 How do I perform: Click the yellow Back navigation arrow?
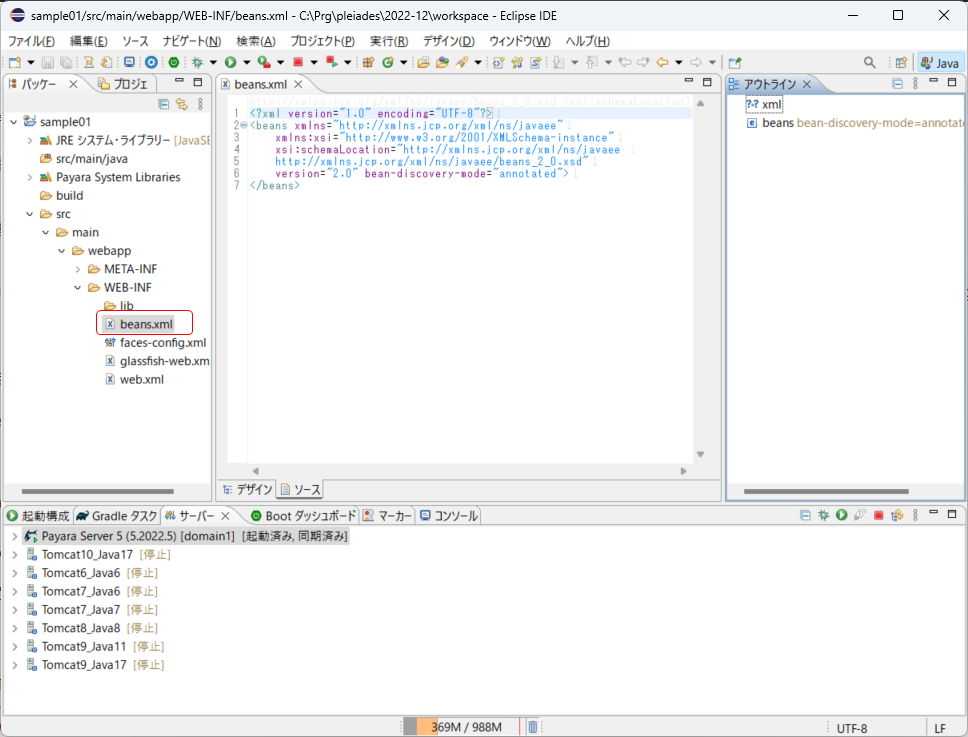pyautogui.click(x=662, y=62)
